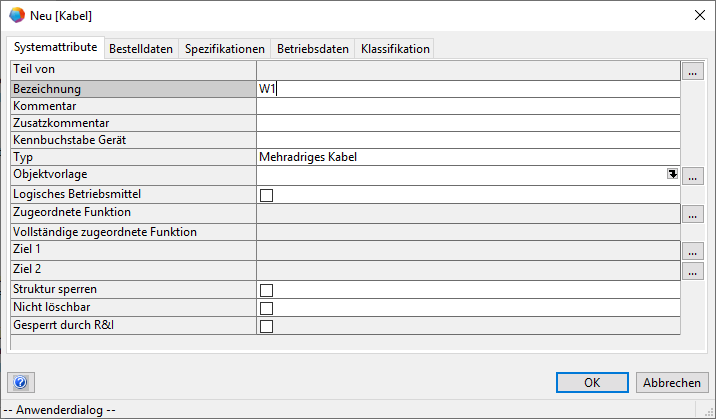Select the Betriebsdaten tab

[312, 49]
